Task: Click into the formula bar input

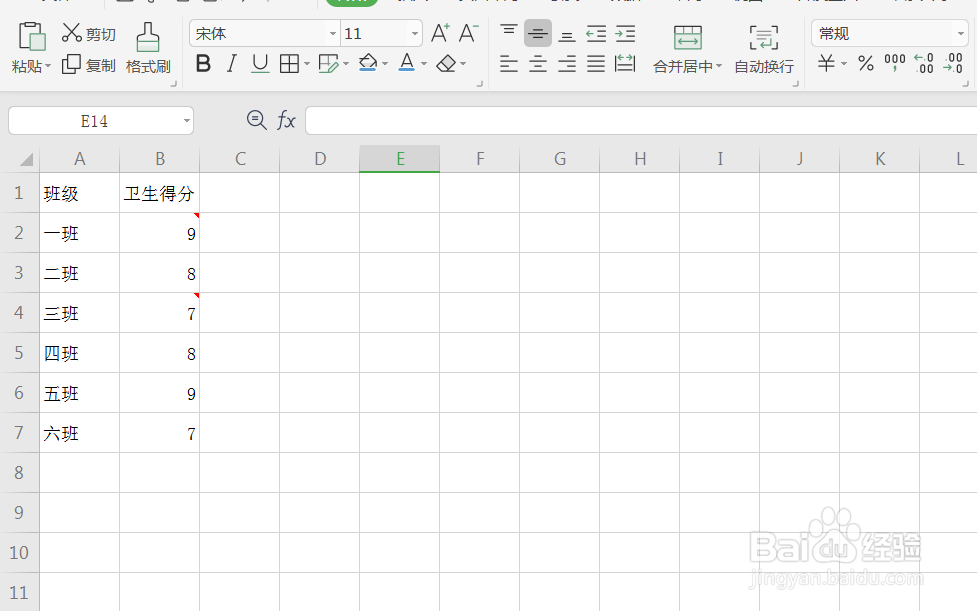Action: tap(641, 120)
